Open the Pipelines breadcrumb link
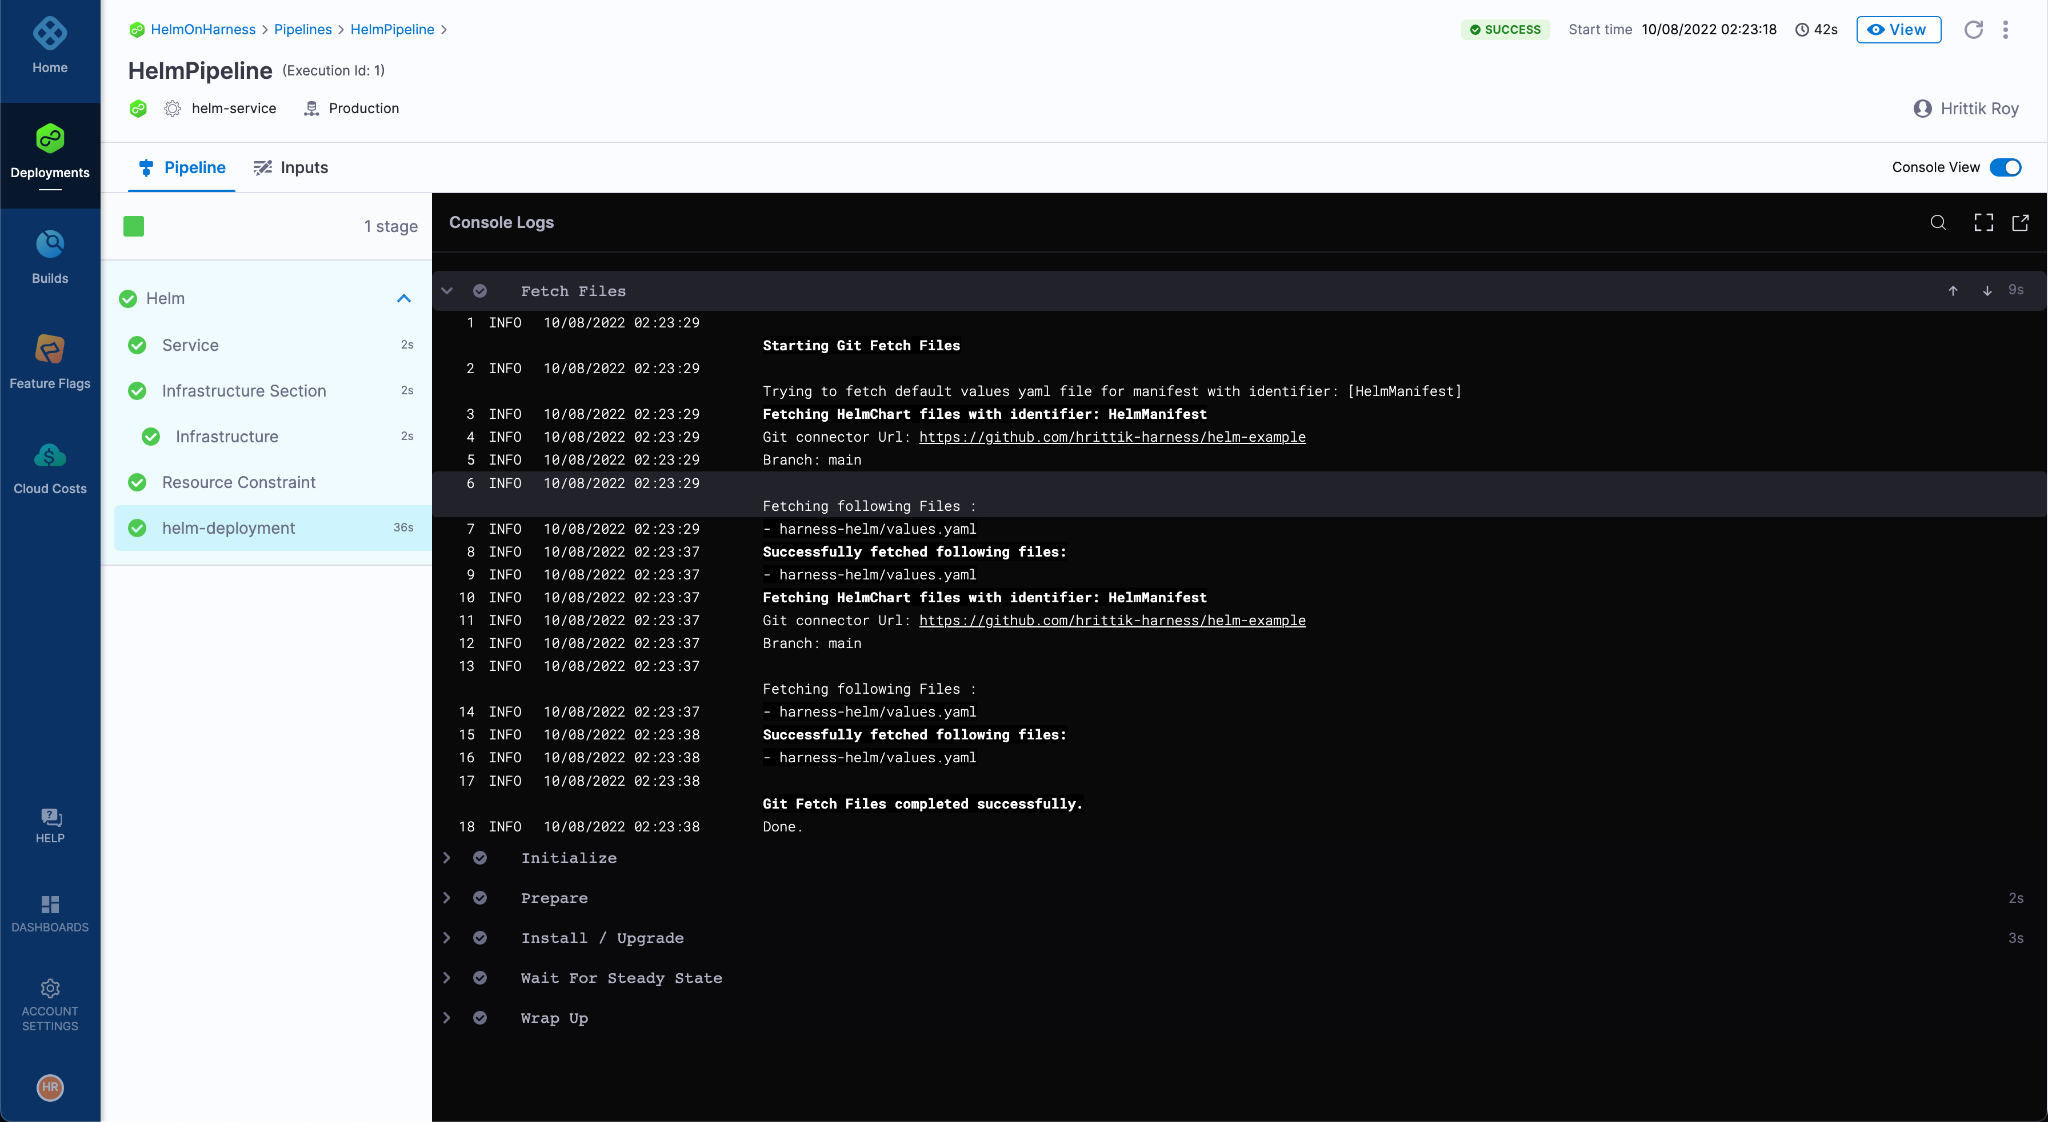The image size is (2048, 1122). click(x=304, y=29)
